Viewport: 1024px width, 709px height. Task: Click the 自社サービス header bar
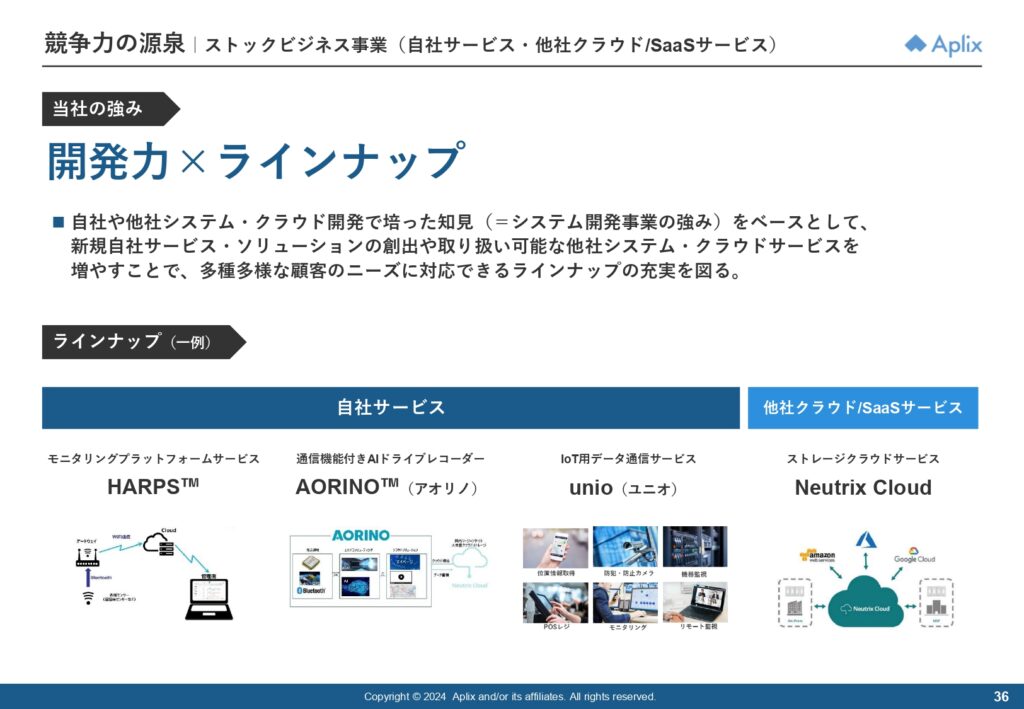click(391, 407)
